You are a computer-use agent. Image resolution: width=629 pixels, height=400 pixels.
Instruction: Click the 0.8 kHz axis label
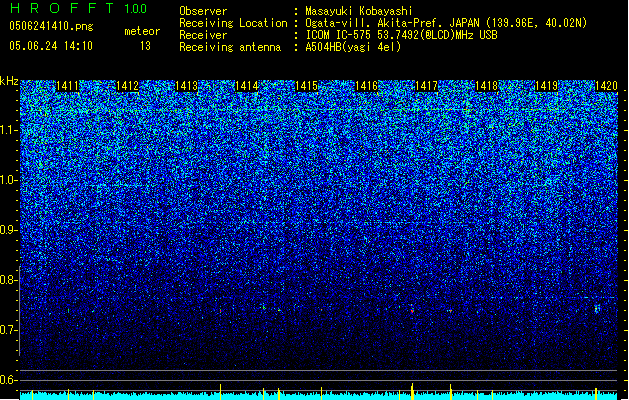pyautogui.click(x=9, y=280)
